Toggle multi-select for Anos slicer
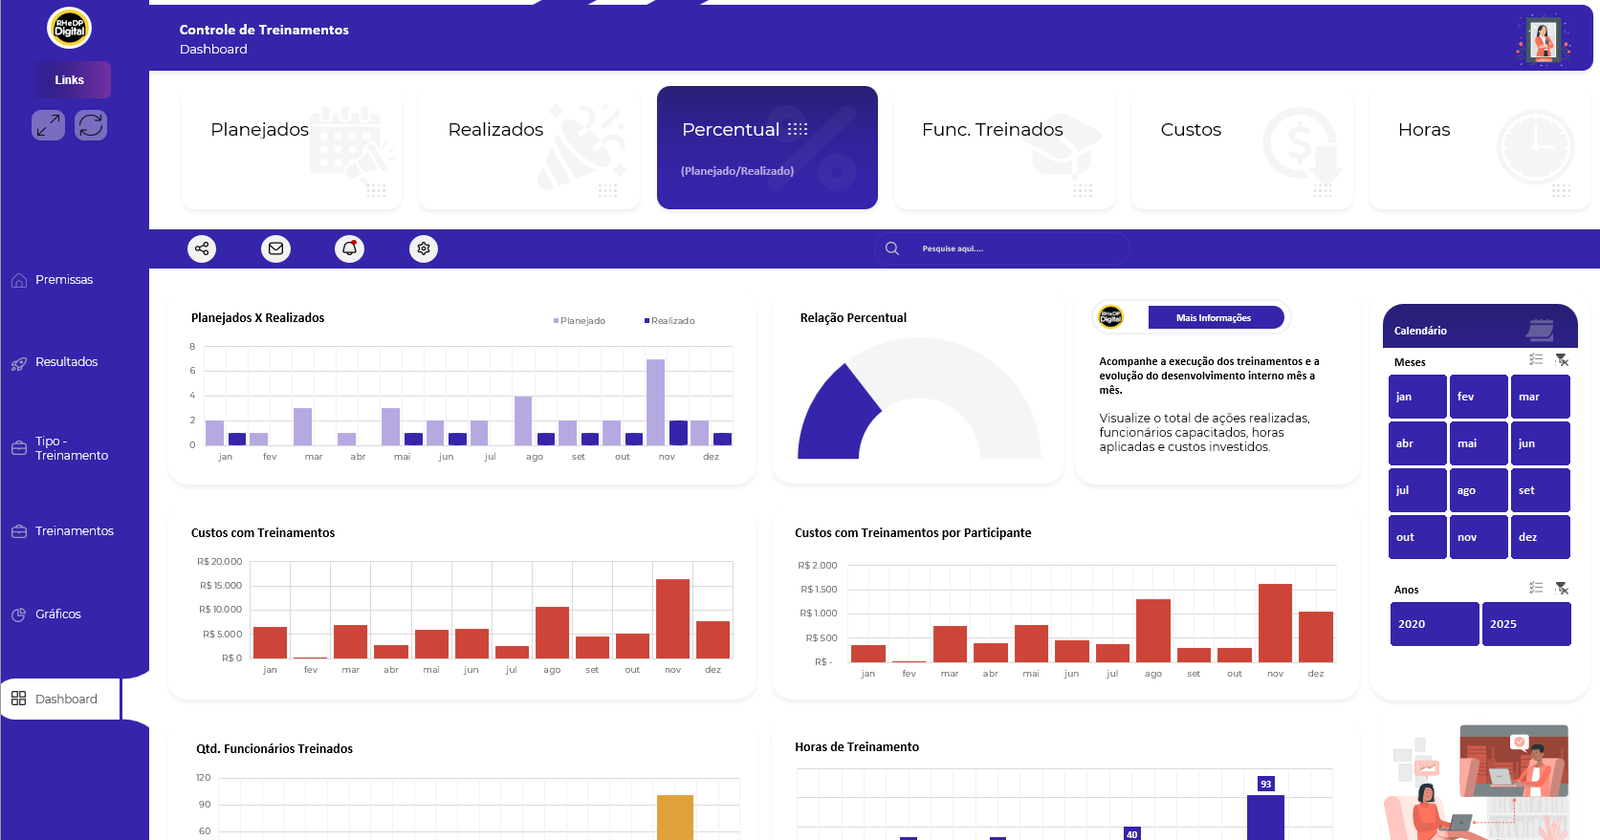This screenshot has width=1600, height=840. click(x=1536, y=588)
